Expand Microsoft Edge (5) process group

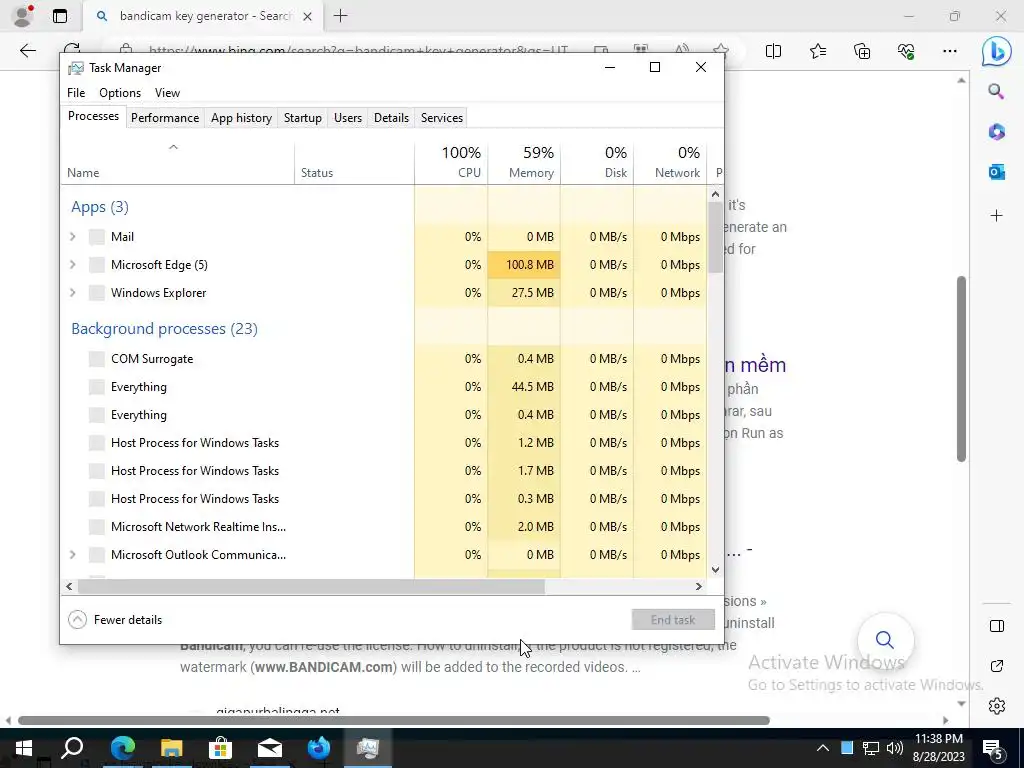point(72,264)
